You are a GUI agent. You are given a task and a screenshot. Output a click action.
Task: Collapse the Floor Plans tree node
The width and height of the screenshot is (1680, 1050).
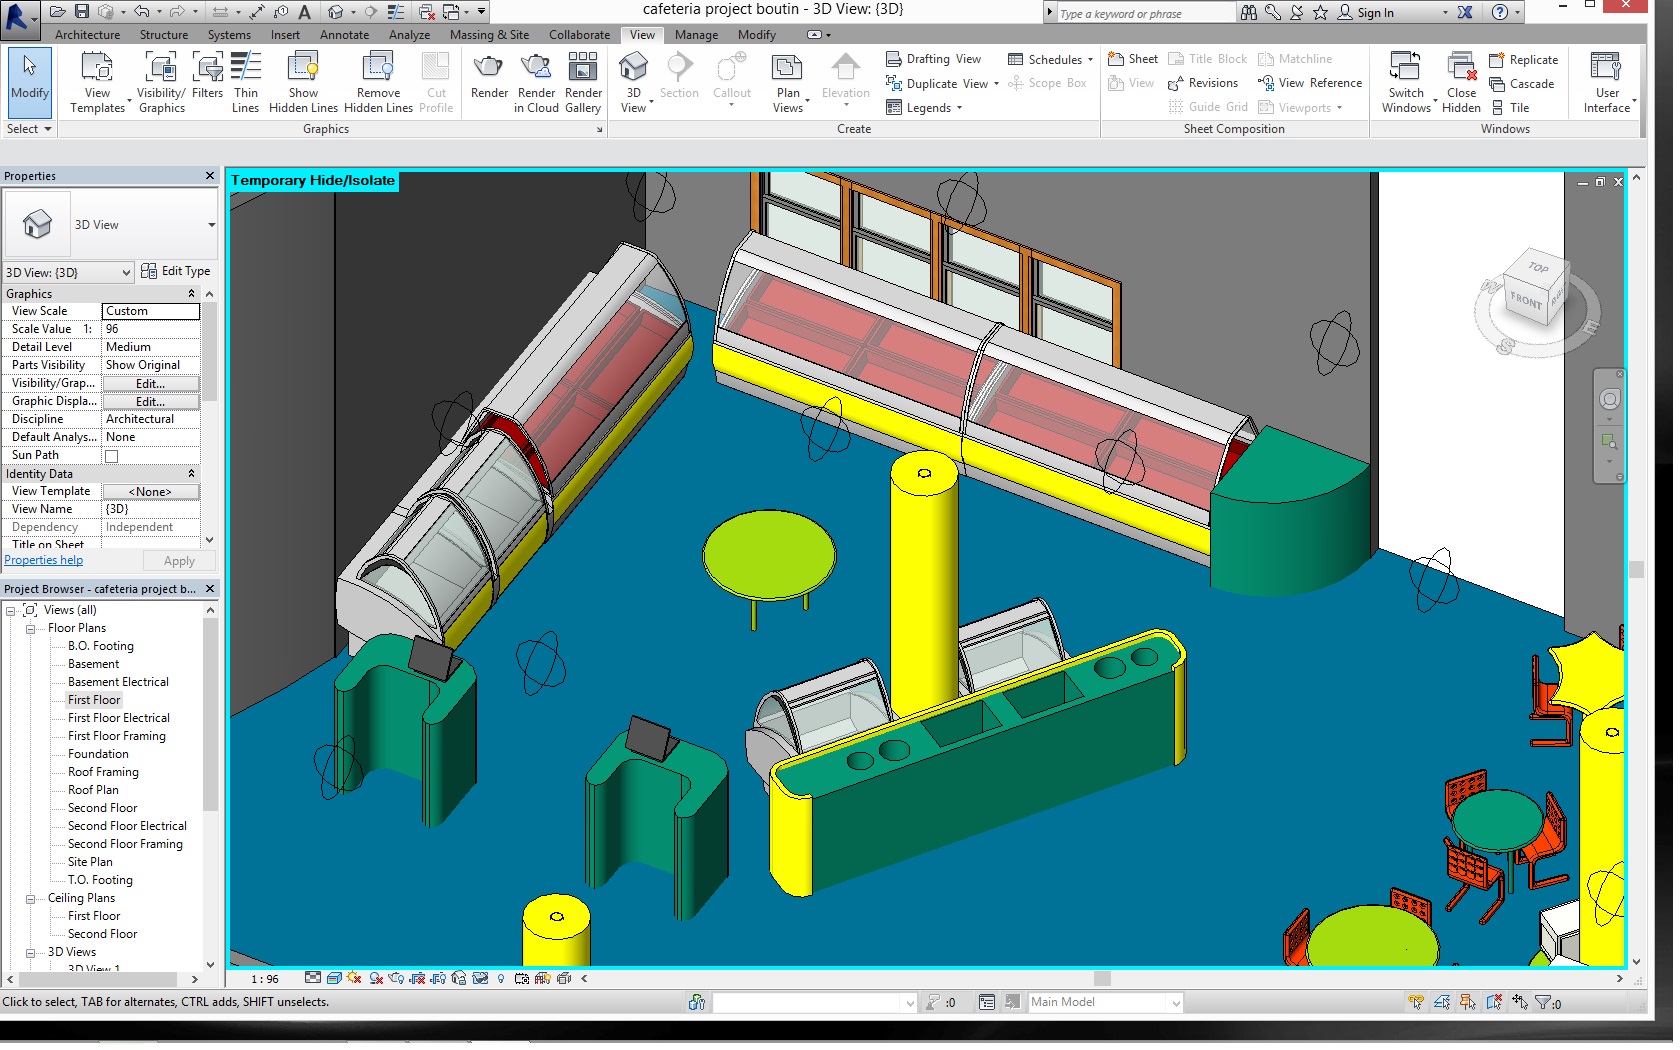31,629
